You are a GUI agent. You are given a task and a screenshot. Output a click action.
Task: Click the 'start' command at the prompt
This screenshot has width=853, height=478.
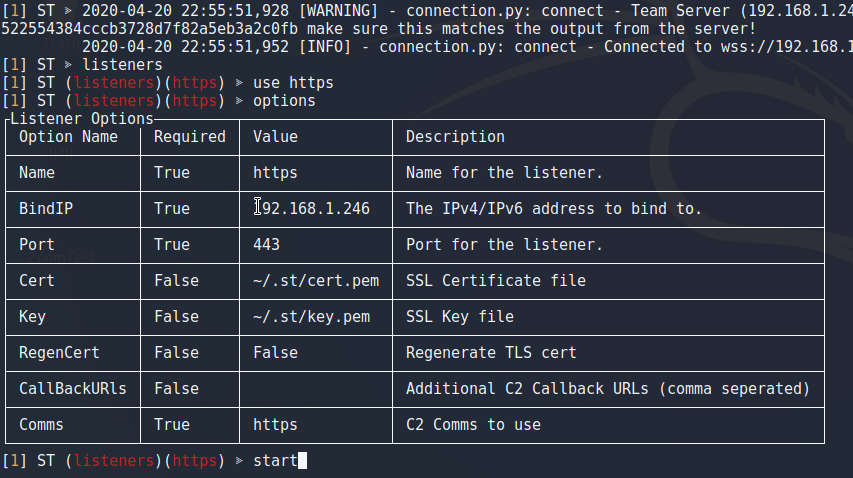click(x=275, y=461)
